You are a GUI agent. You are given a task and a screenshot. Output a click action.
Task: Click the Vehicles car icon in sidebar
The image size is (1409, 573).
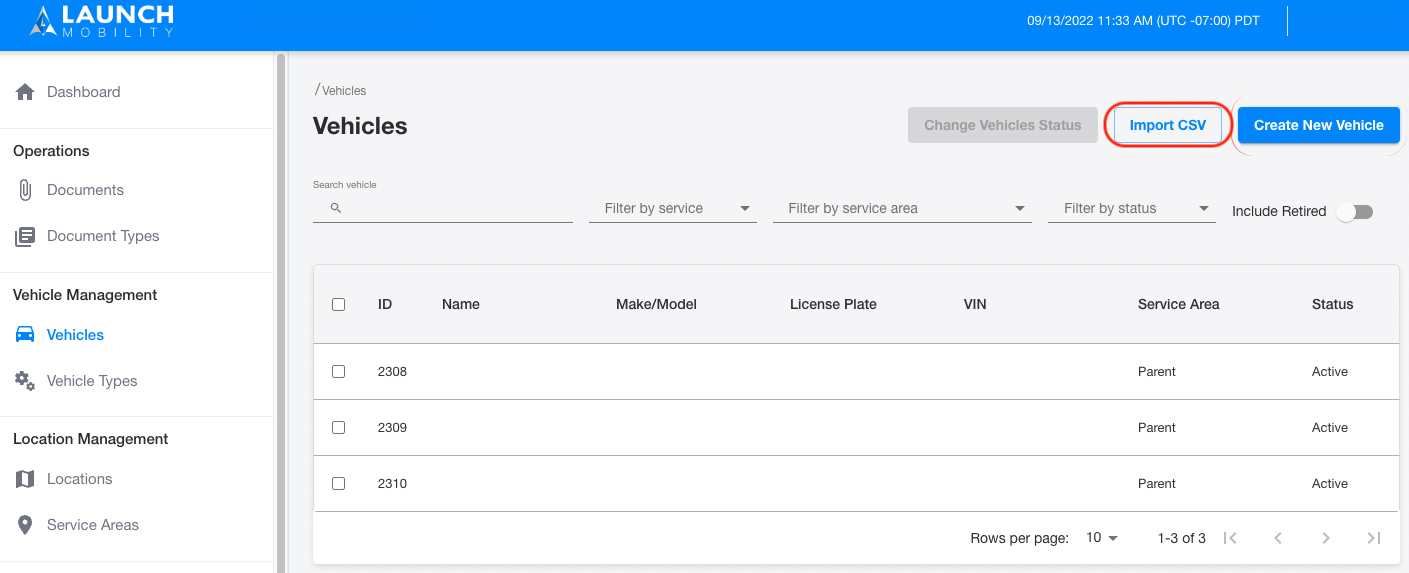[x=25, y=335]
